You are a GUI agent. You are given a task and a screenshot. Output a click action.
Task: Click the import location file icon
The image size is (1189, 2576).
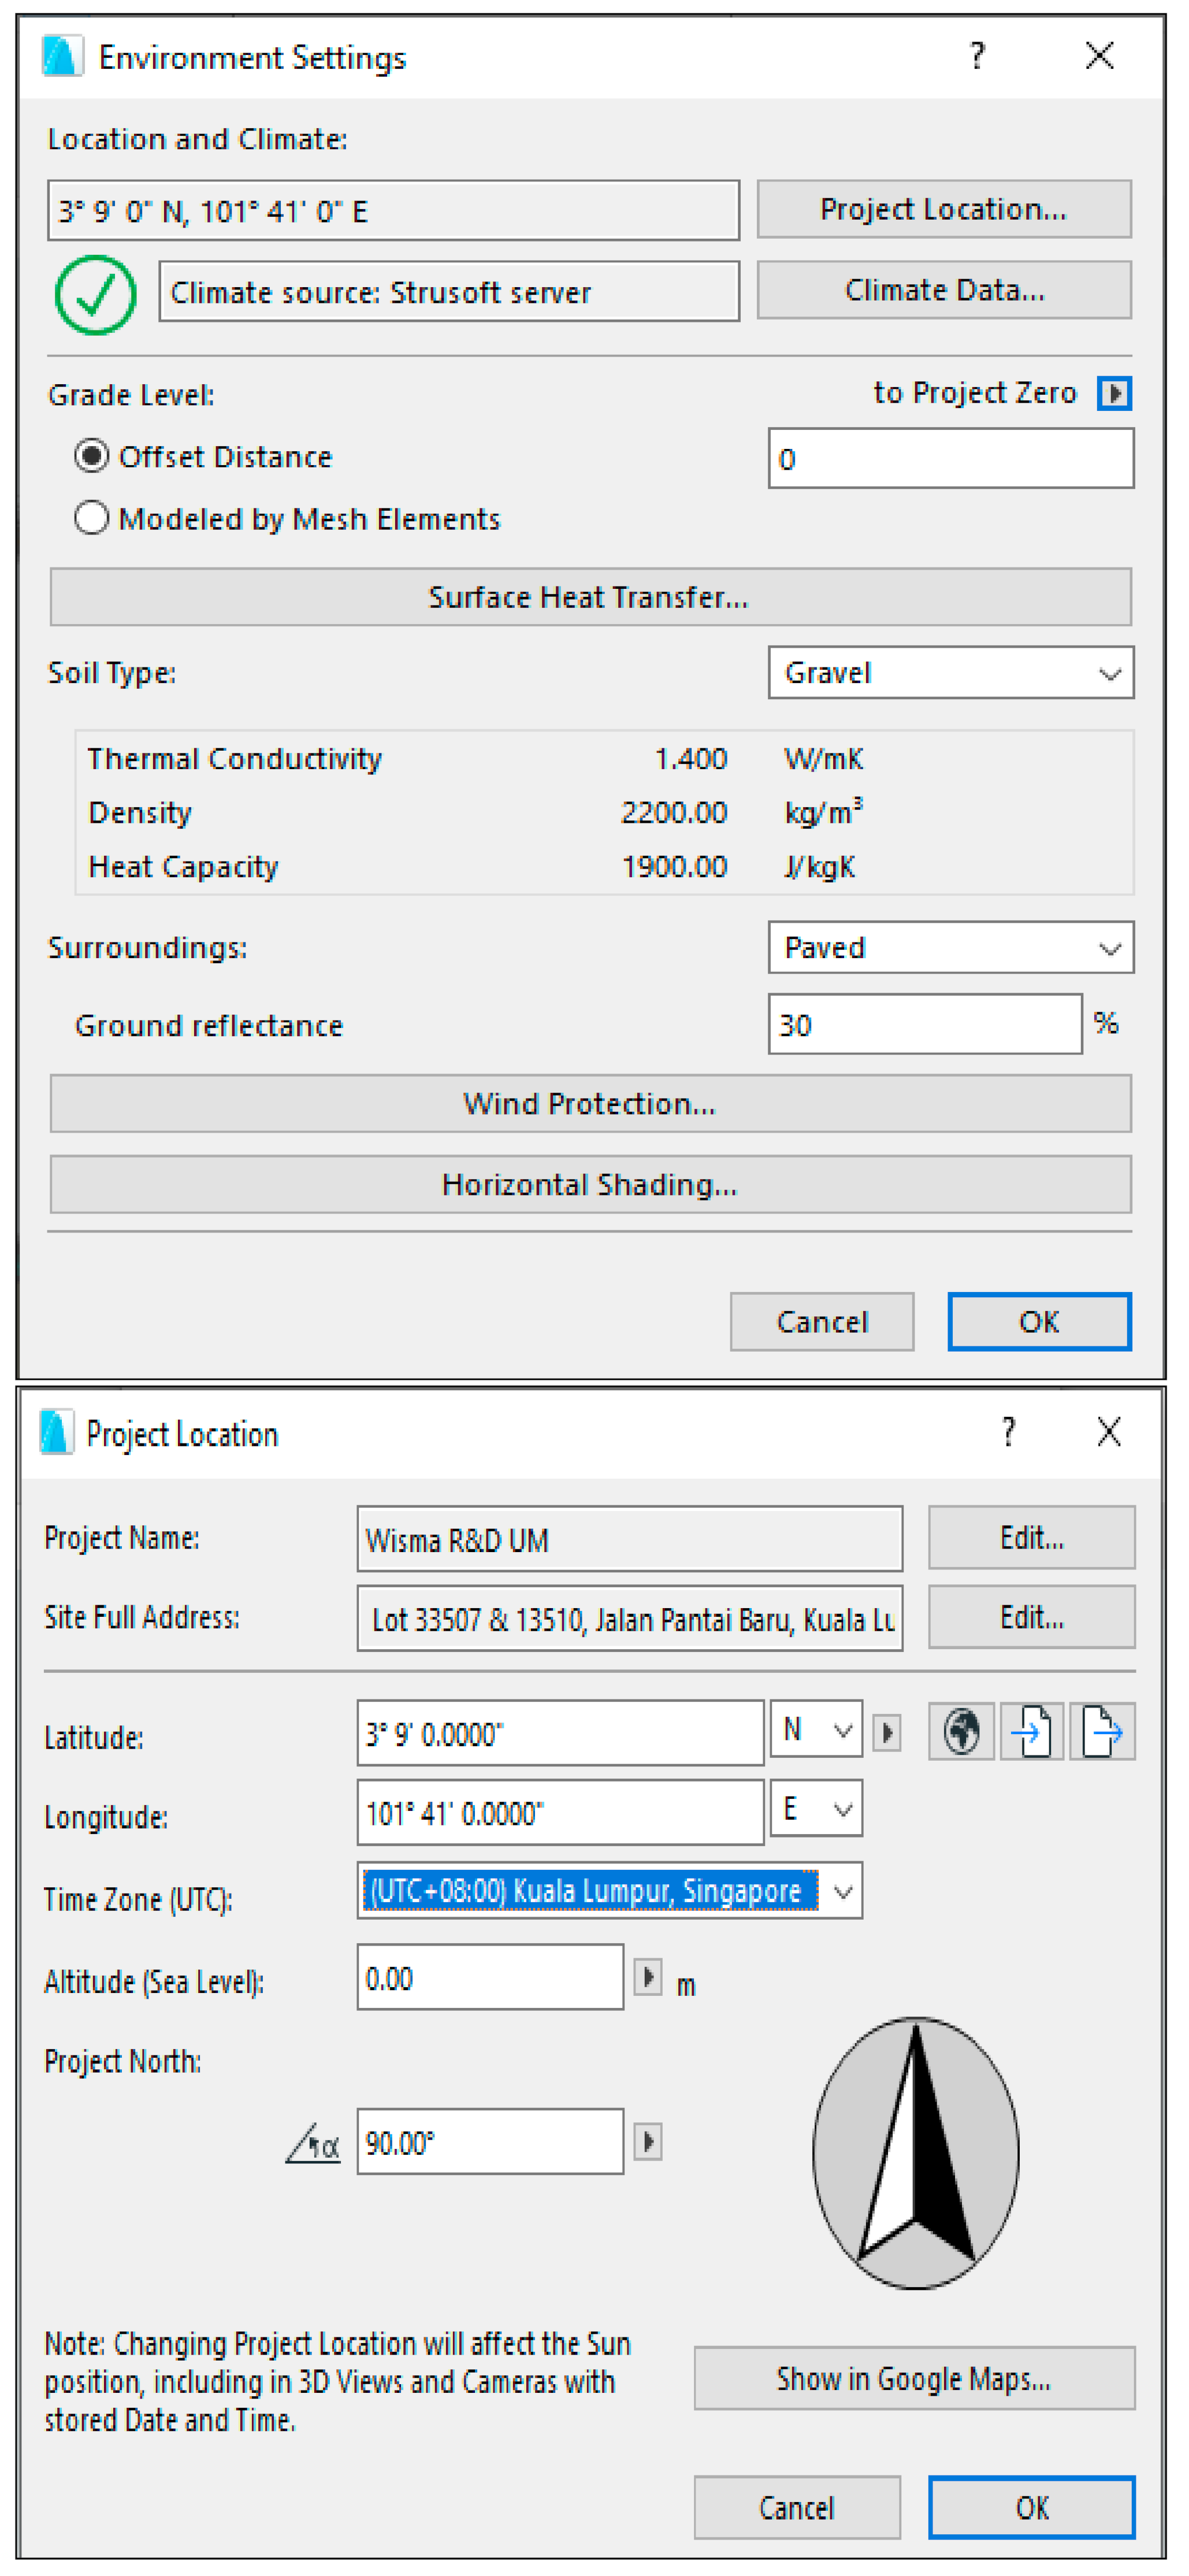(1031, 1731)
